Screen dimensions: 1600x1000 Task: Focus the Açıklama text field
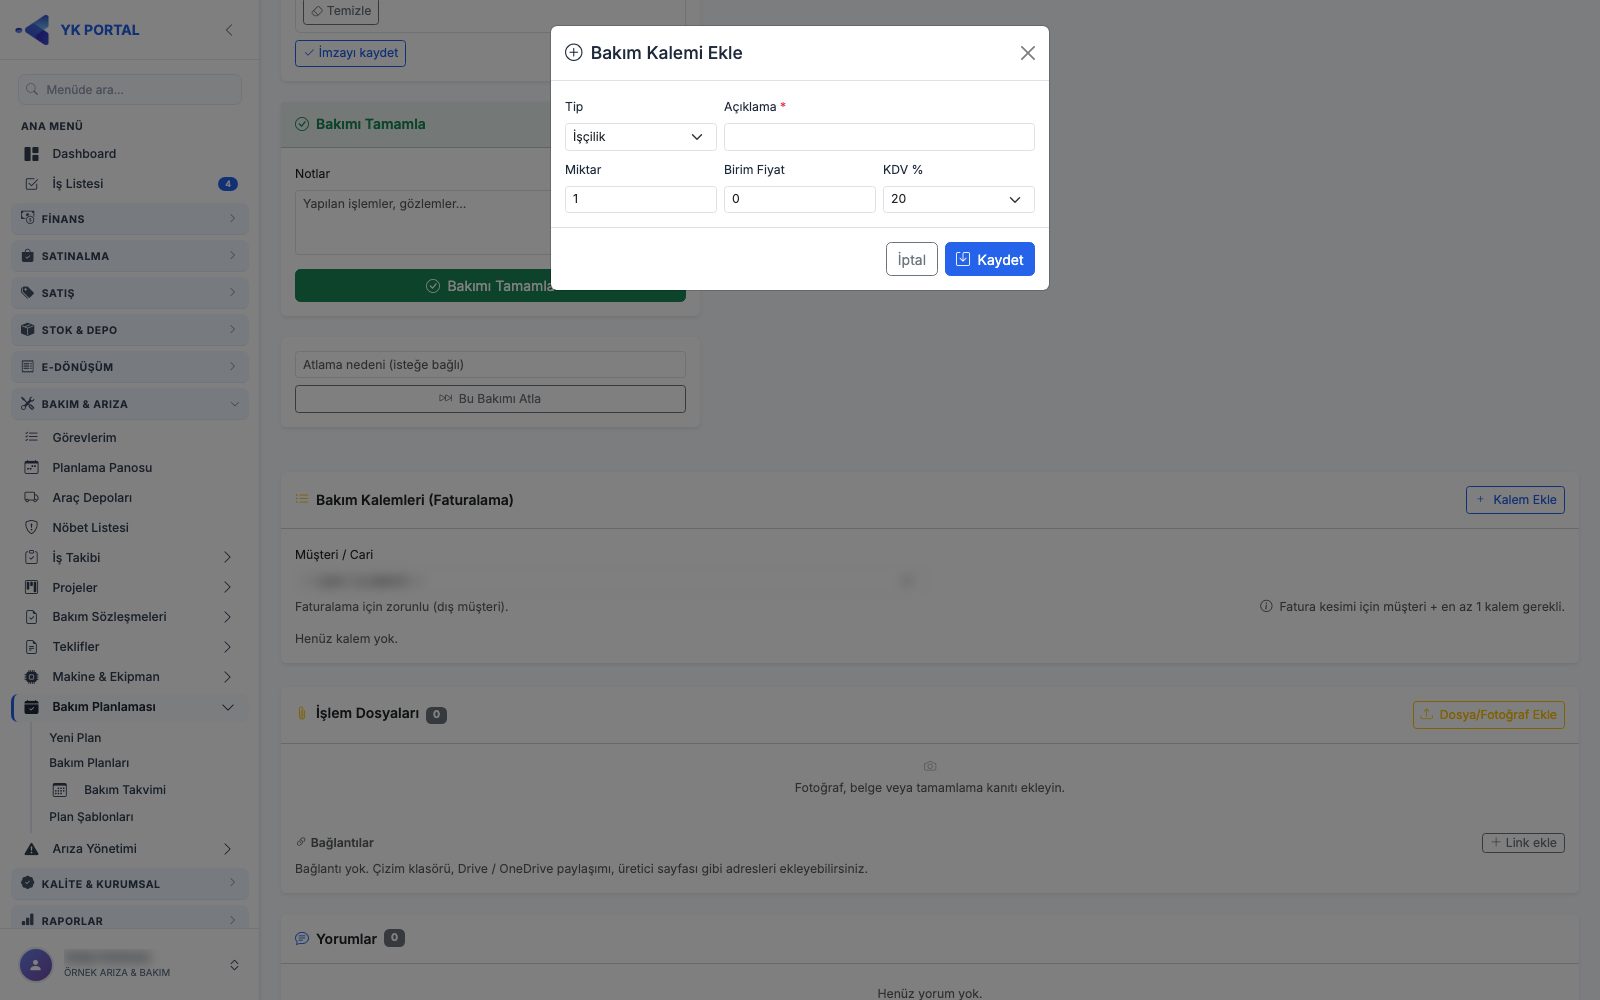(x=879, y=137)
